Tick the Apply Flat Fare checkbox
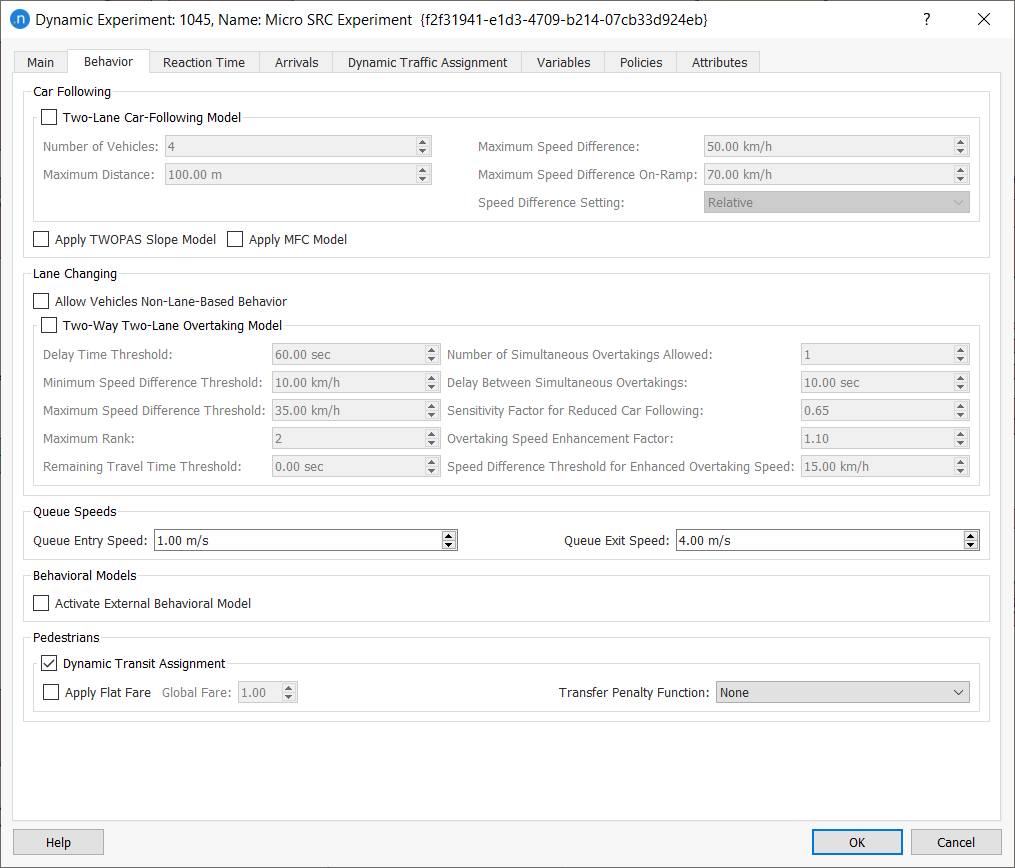 tap(51, 692)
